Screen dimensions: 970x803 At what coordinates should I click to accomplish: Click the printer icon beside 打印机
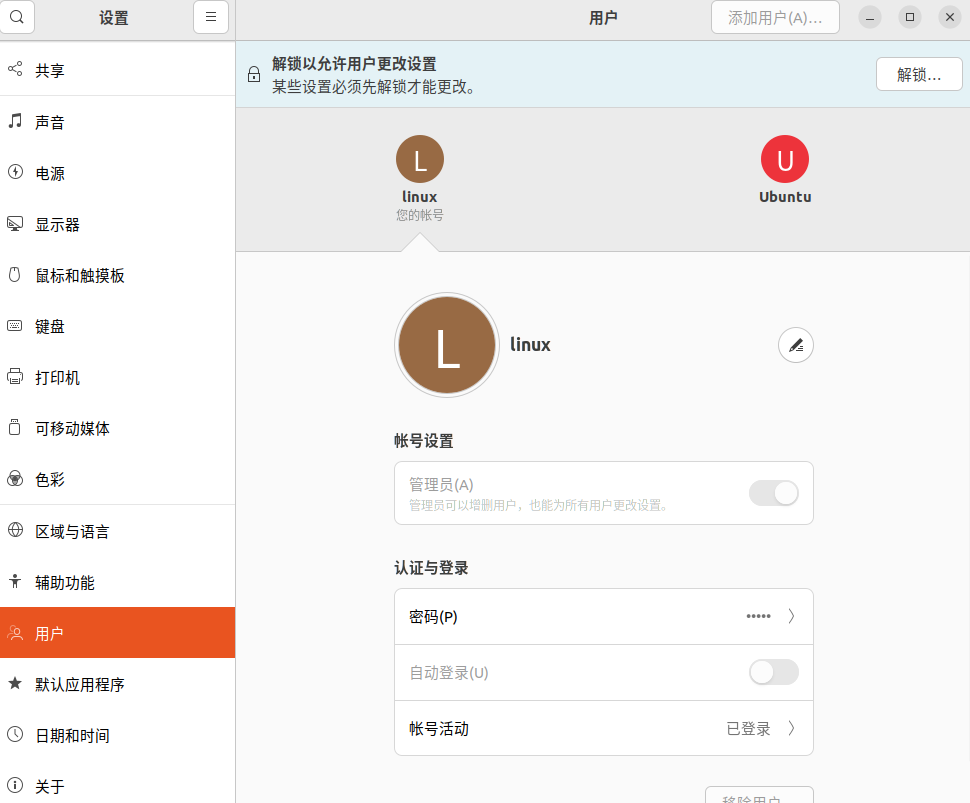click(15, 376)
